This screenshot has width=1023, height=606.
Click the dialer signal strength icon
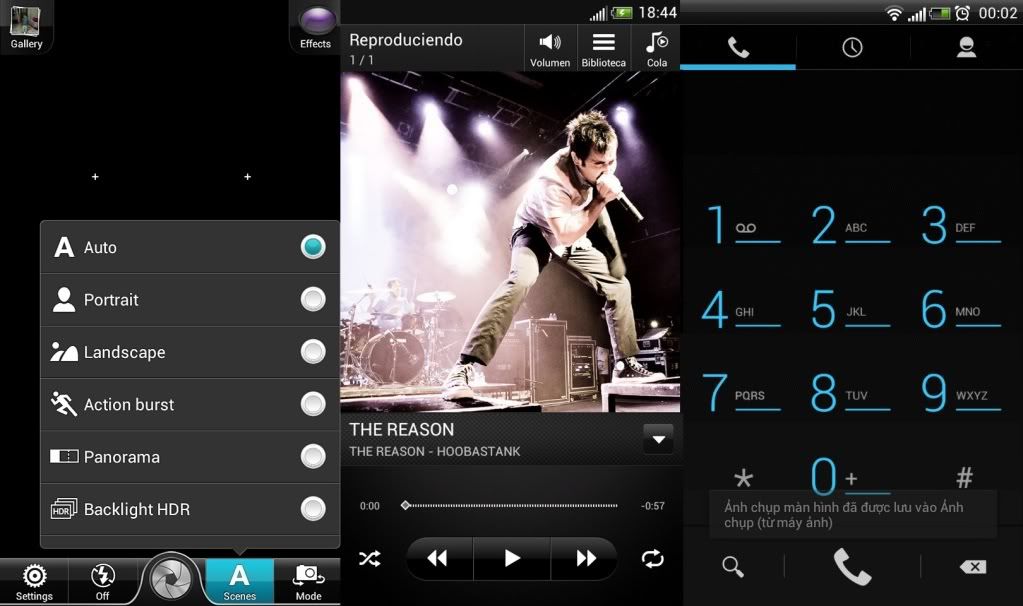(x=917, y=13)
